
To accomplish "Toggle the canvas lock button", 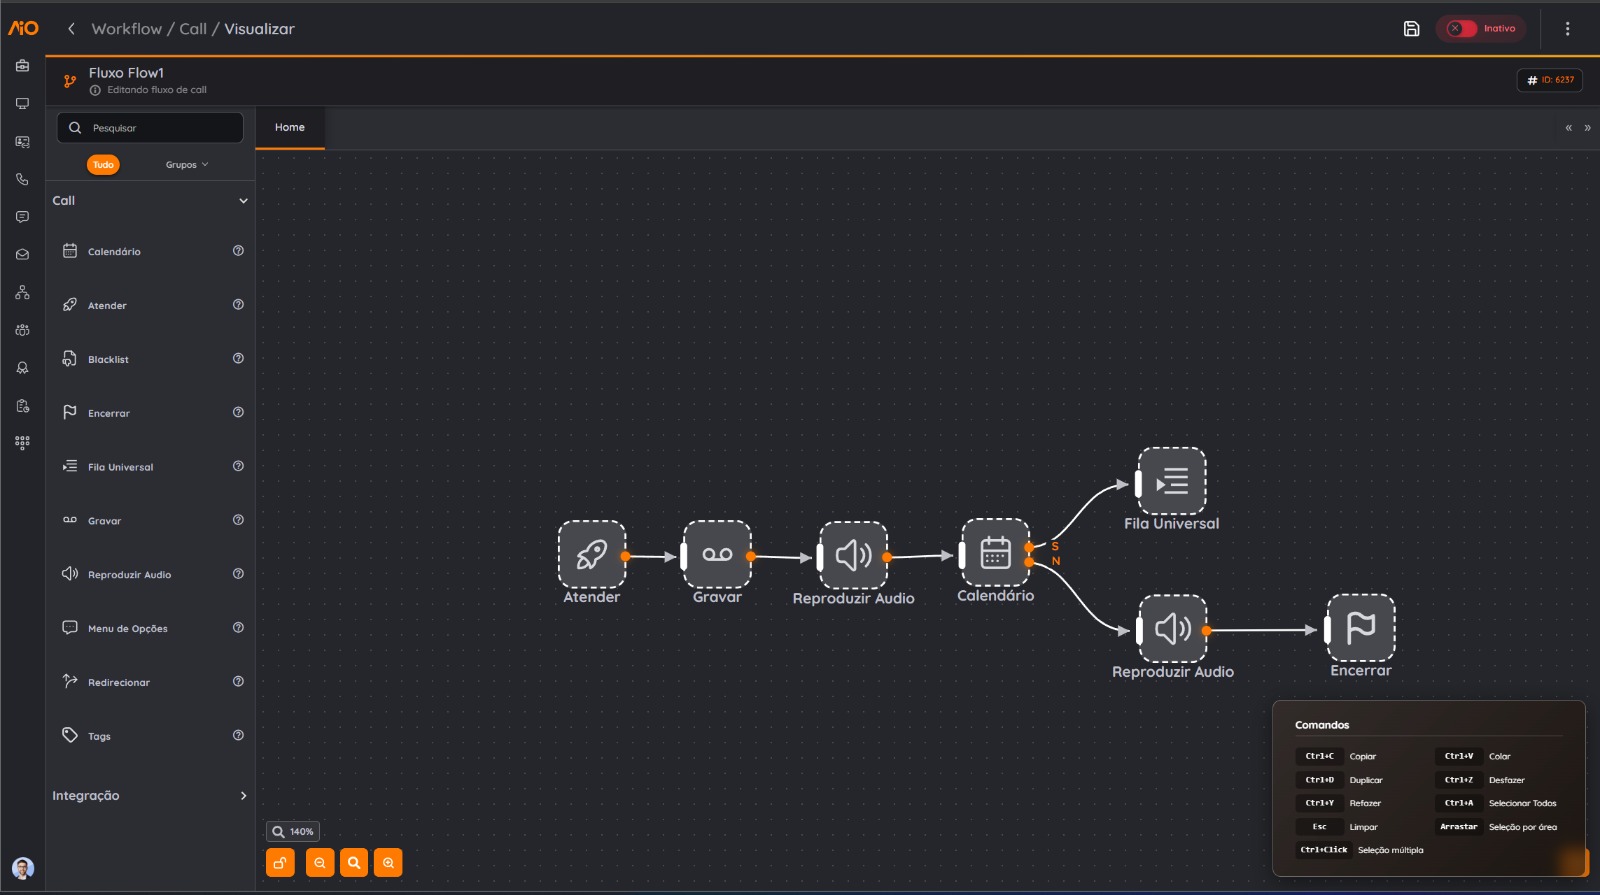I will tap(280, 863).
